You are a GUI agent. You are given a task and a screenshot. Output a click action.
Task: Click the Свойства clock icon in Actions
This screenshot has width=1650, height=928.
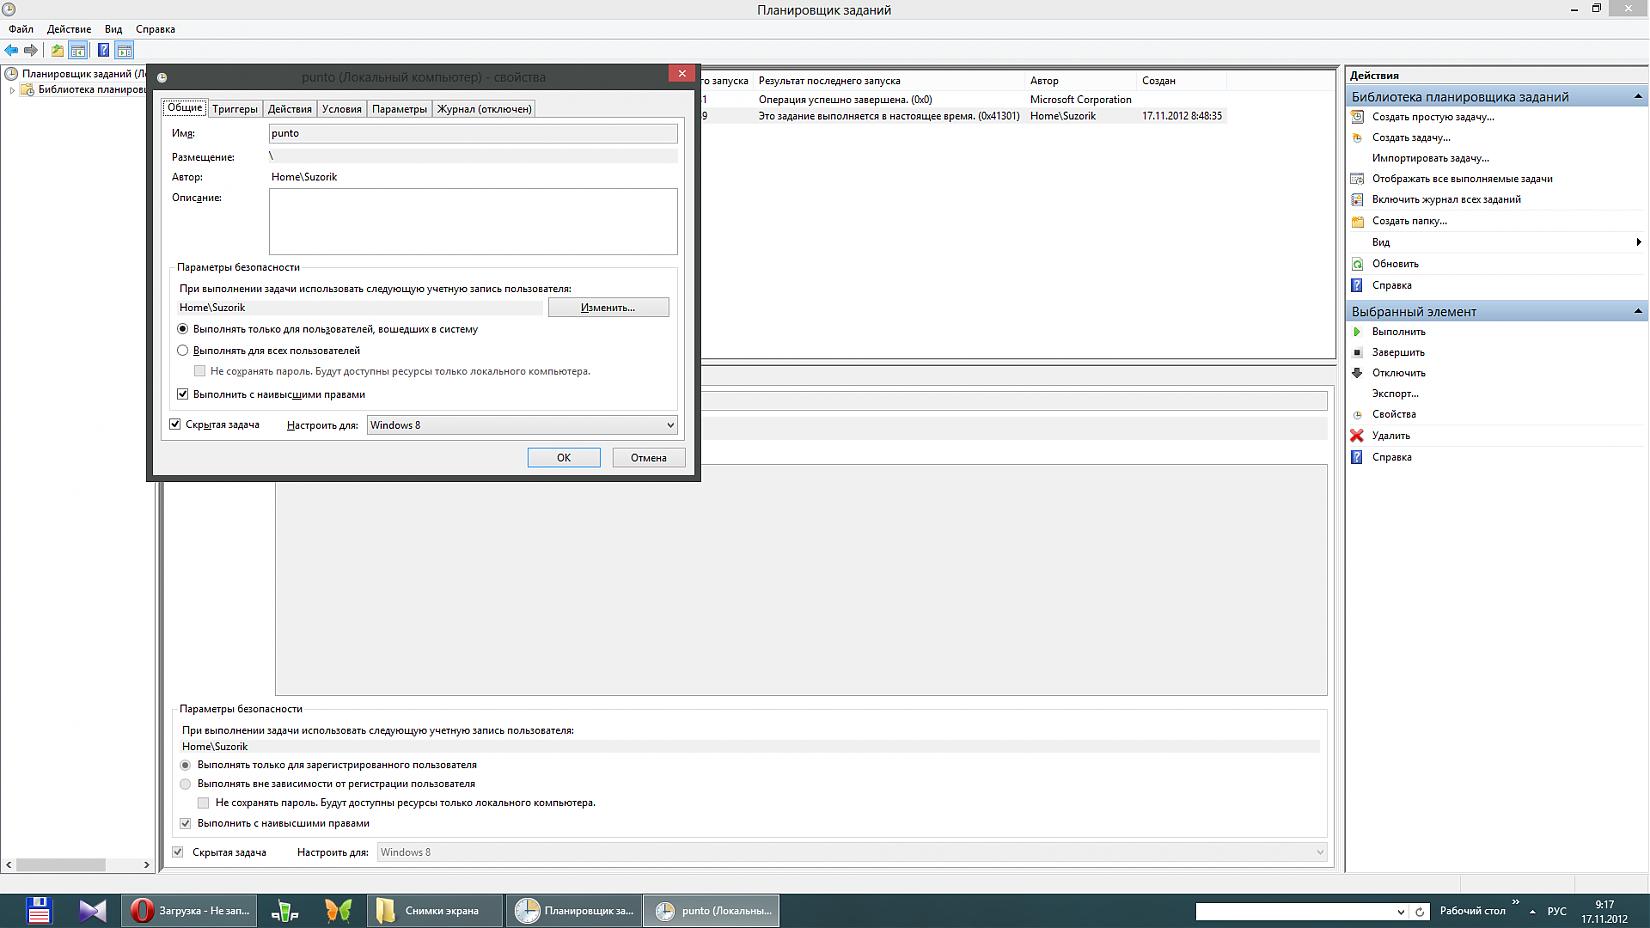coord(1357,414)
